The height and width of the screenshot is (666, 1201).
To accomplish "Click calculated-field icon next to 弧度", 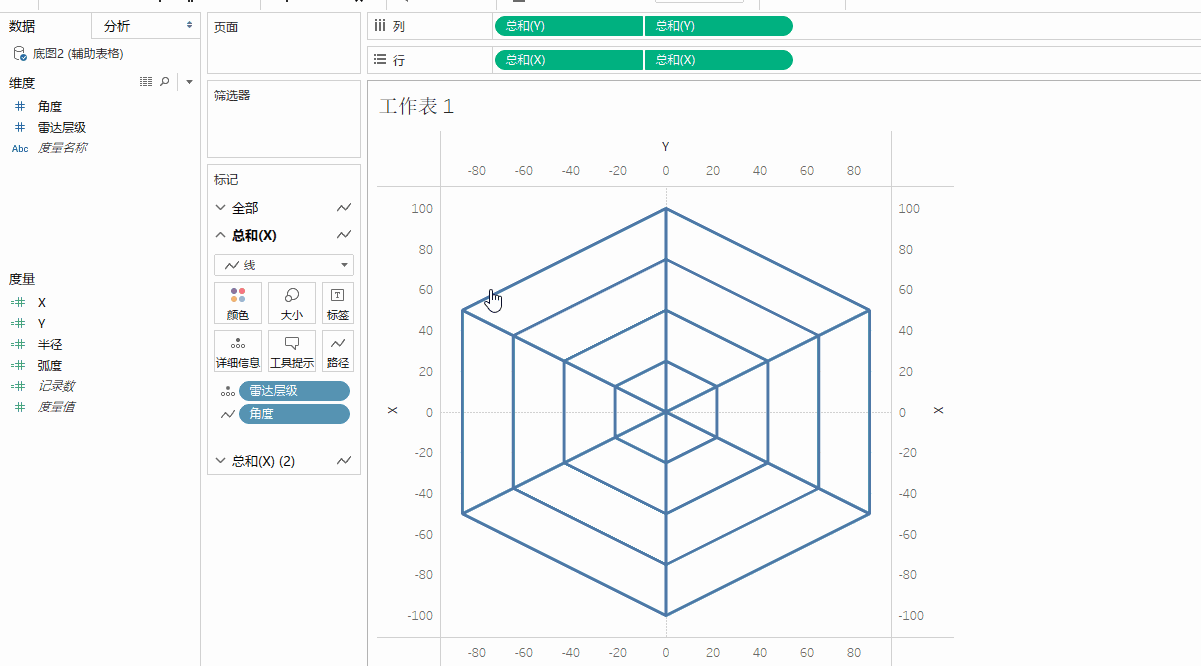I will [19, 365].
